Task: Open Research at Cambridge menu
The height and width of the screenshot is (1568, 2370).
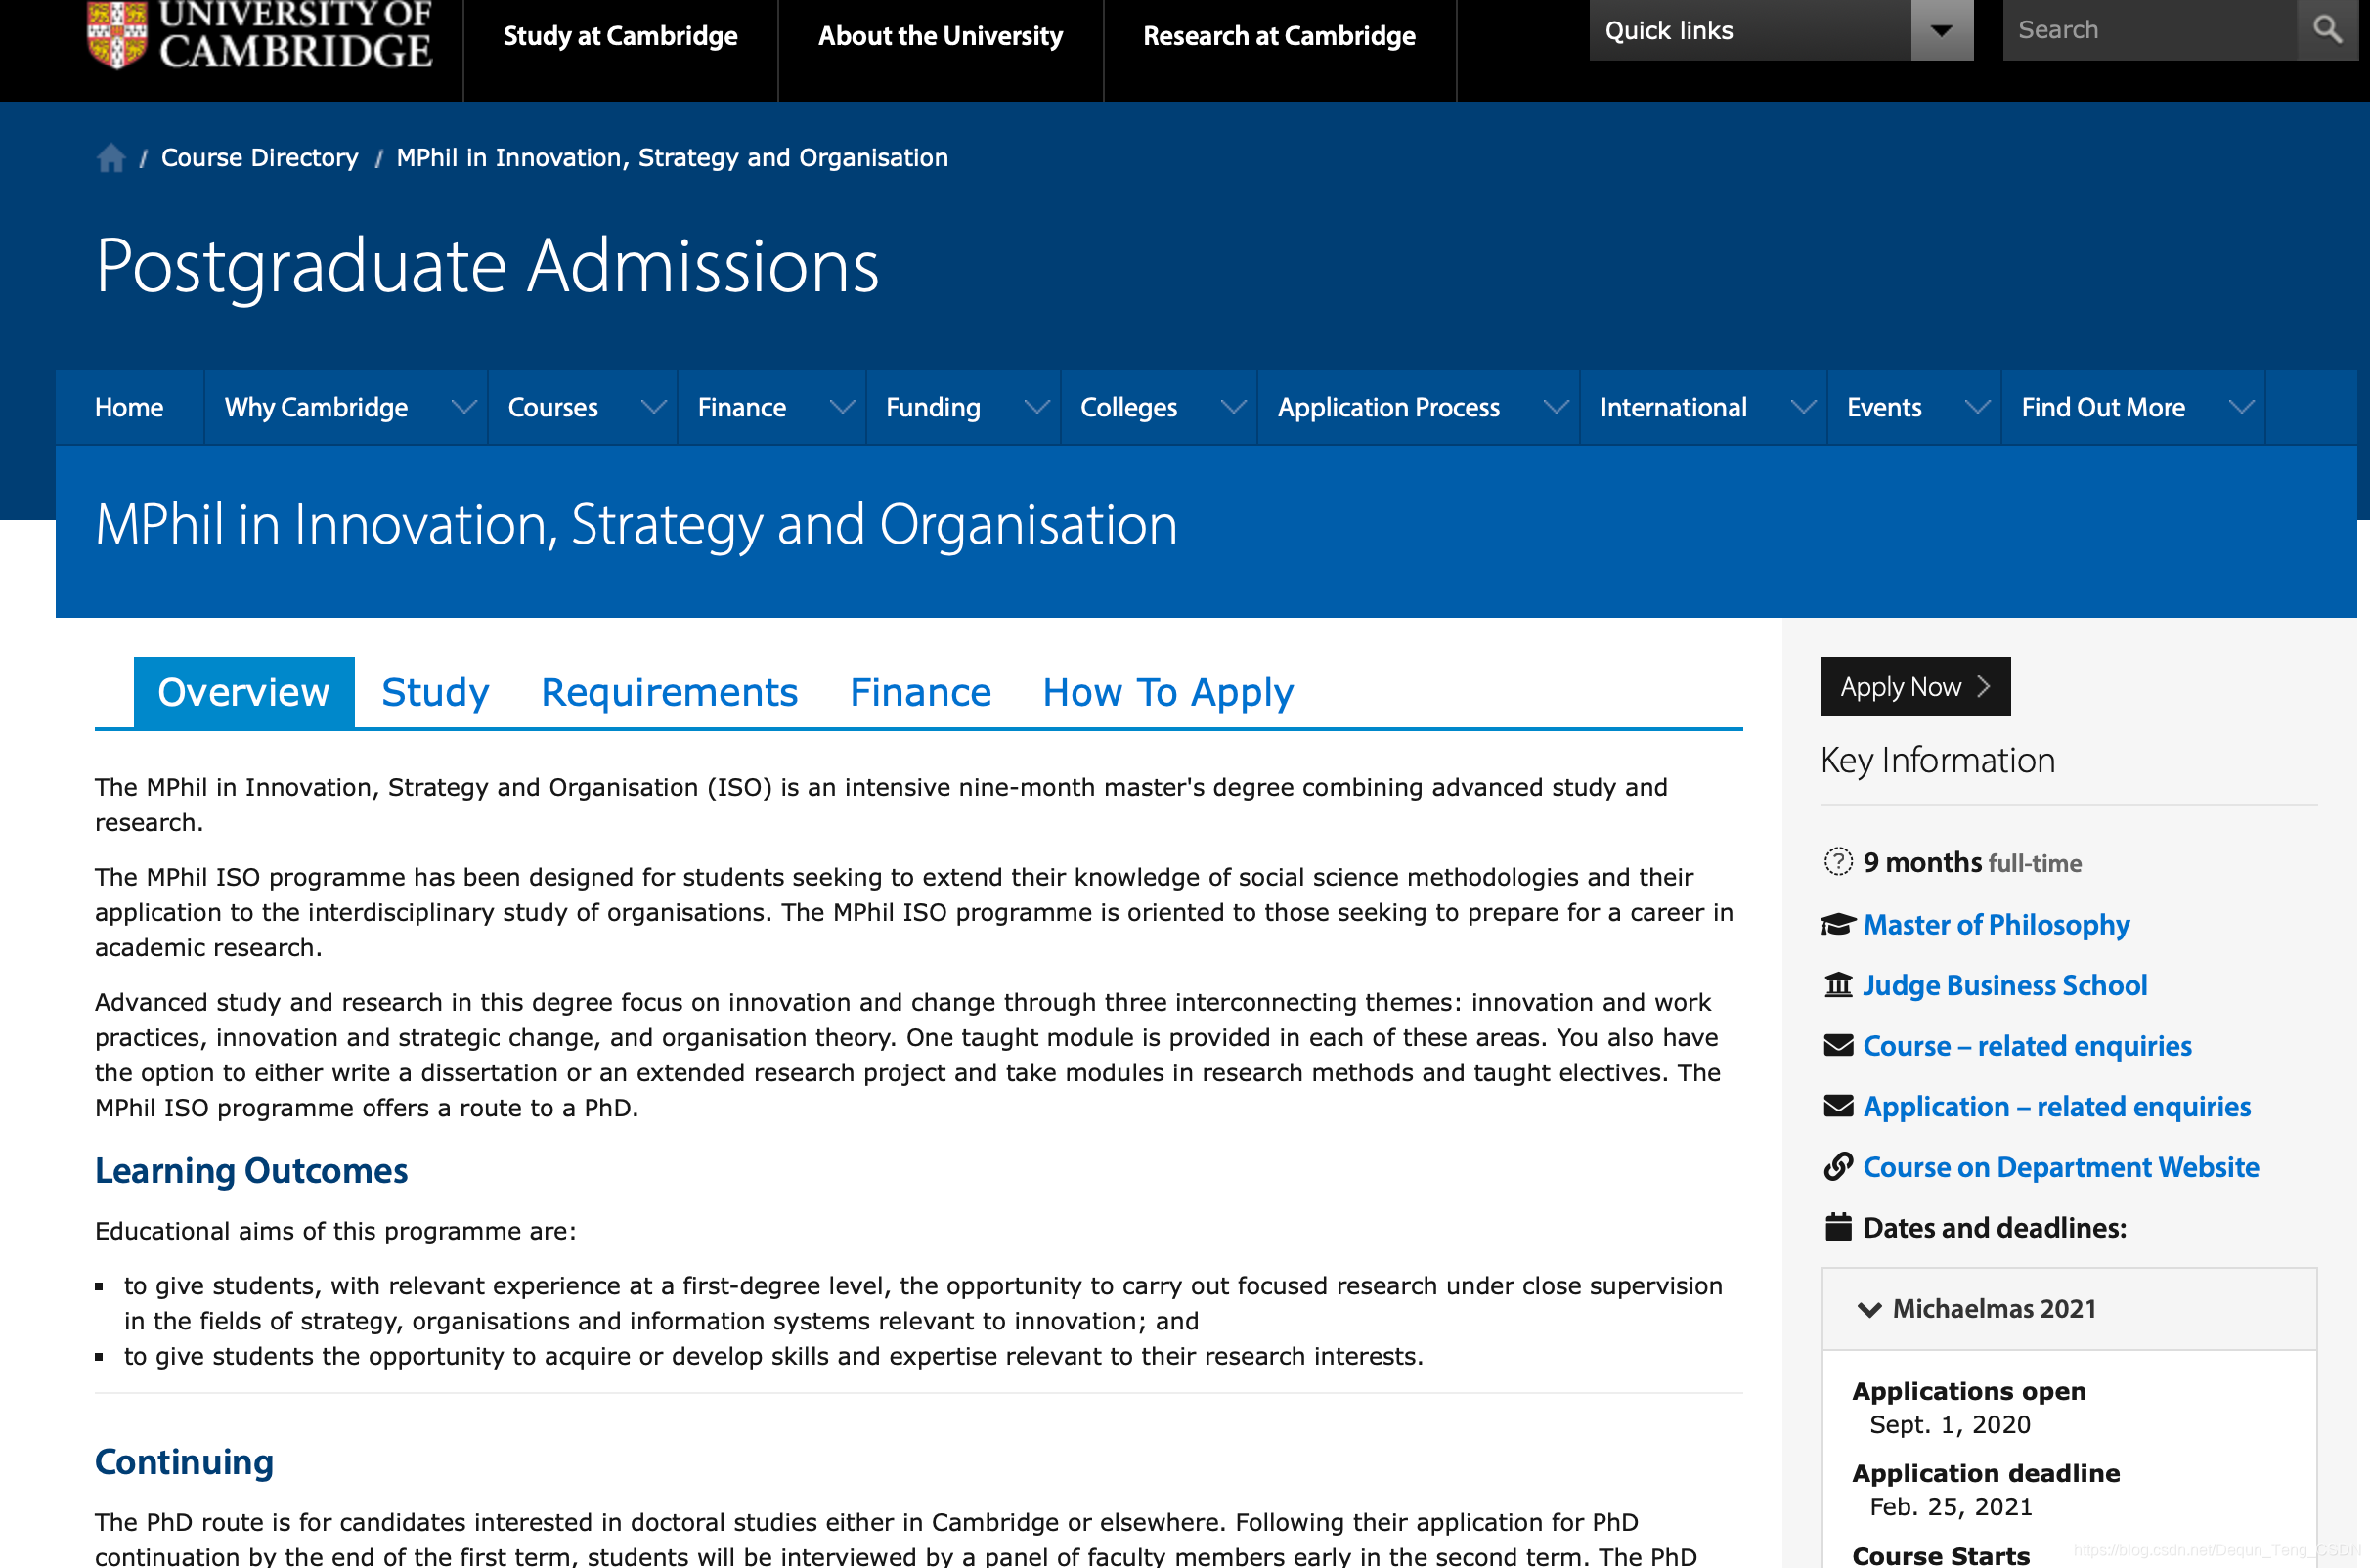Action: pyautogui.click(x=1279, y=36)
